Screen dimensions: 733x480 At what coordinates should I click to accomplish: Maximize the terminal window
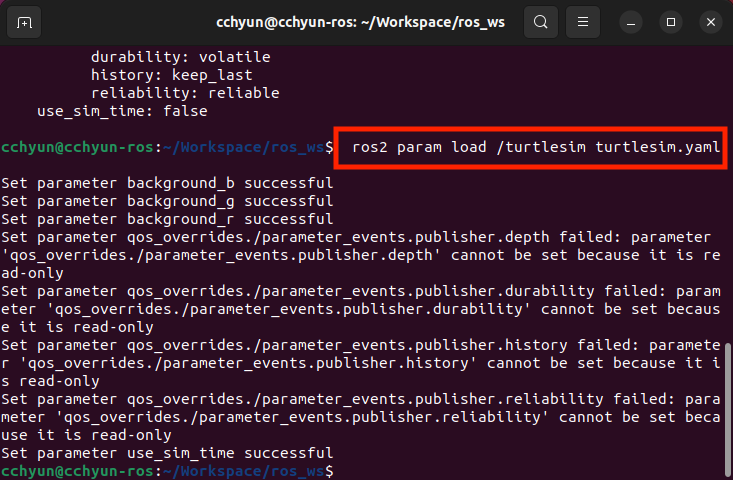[671, 22]
